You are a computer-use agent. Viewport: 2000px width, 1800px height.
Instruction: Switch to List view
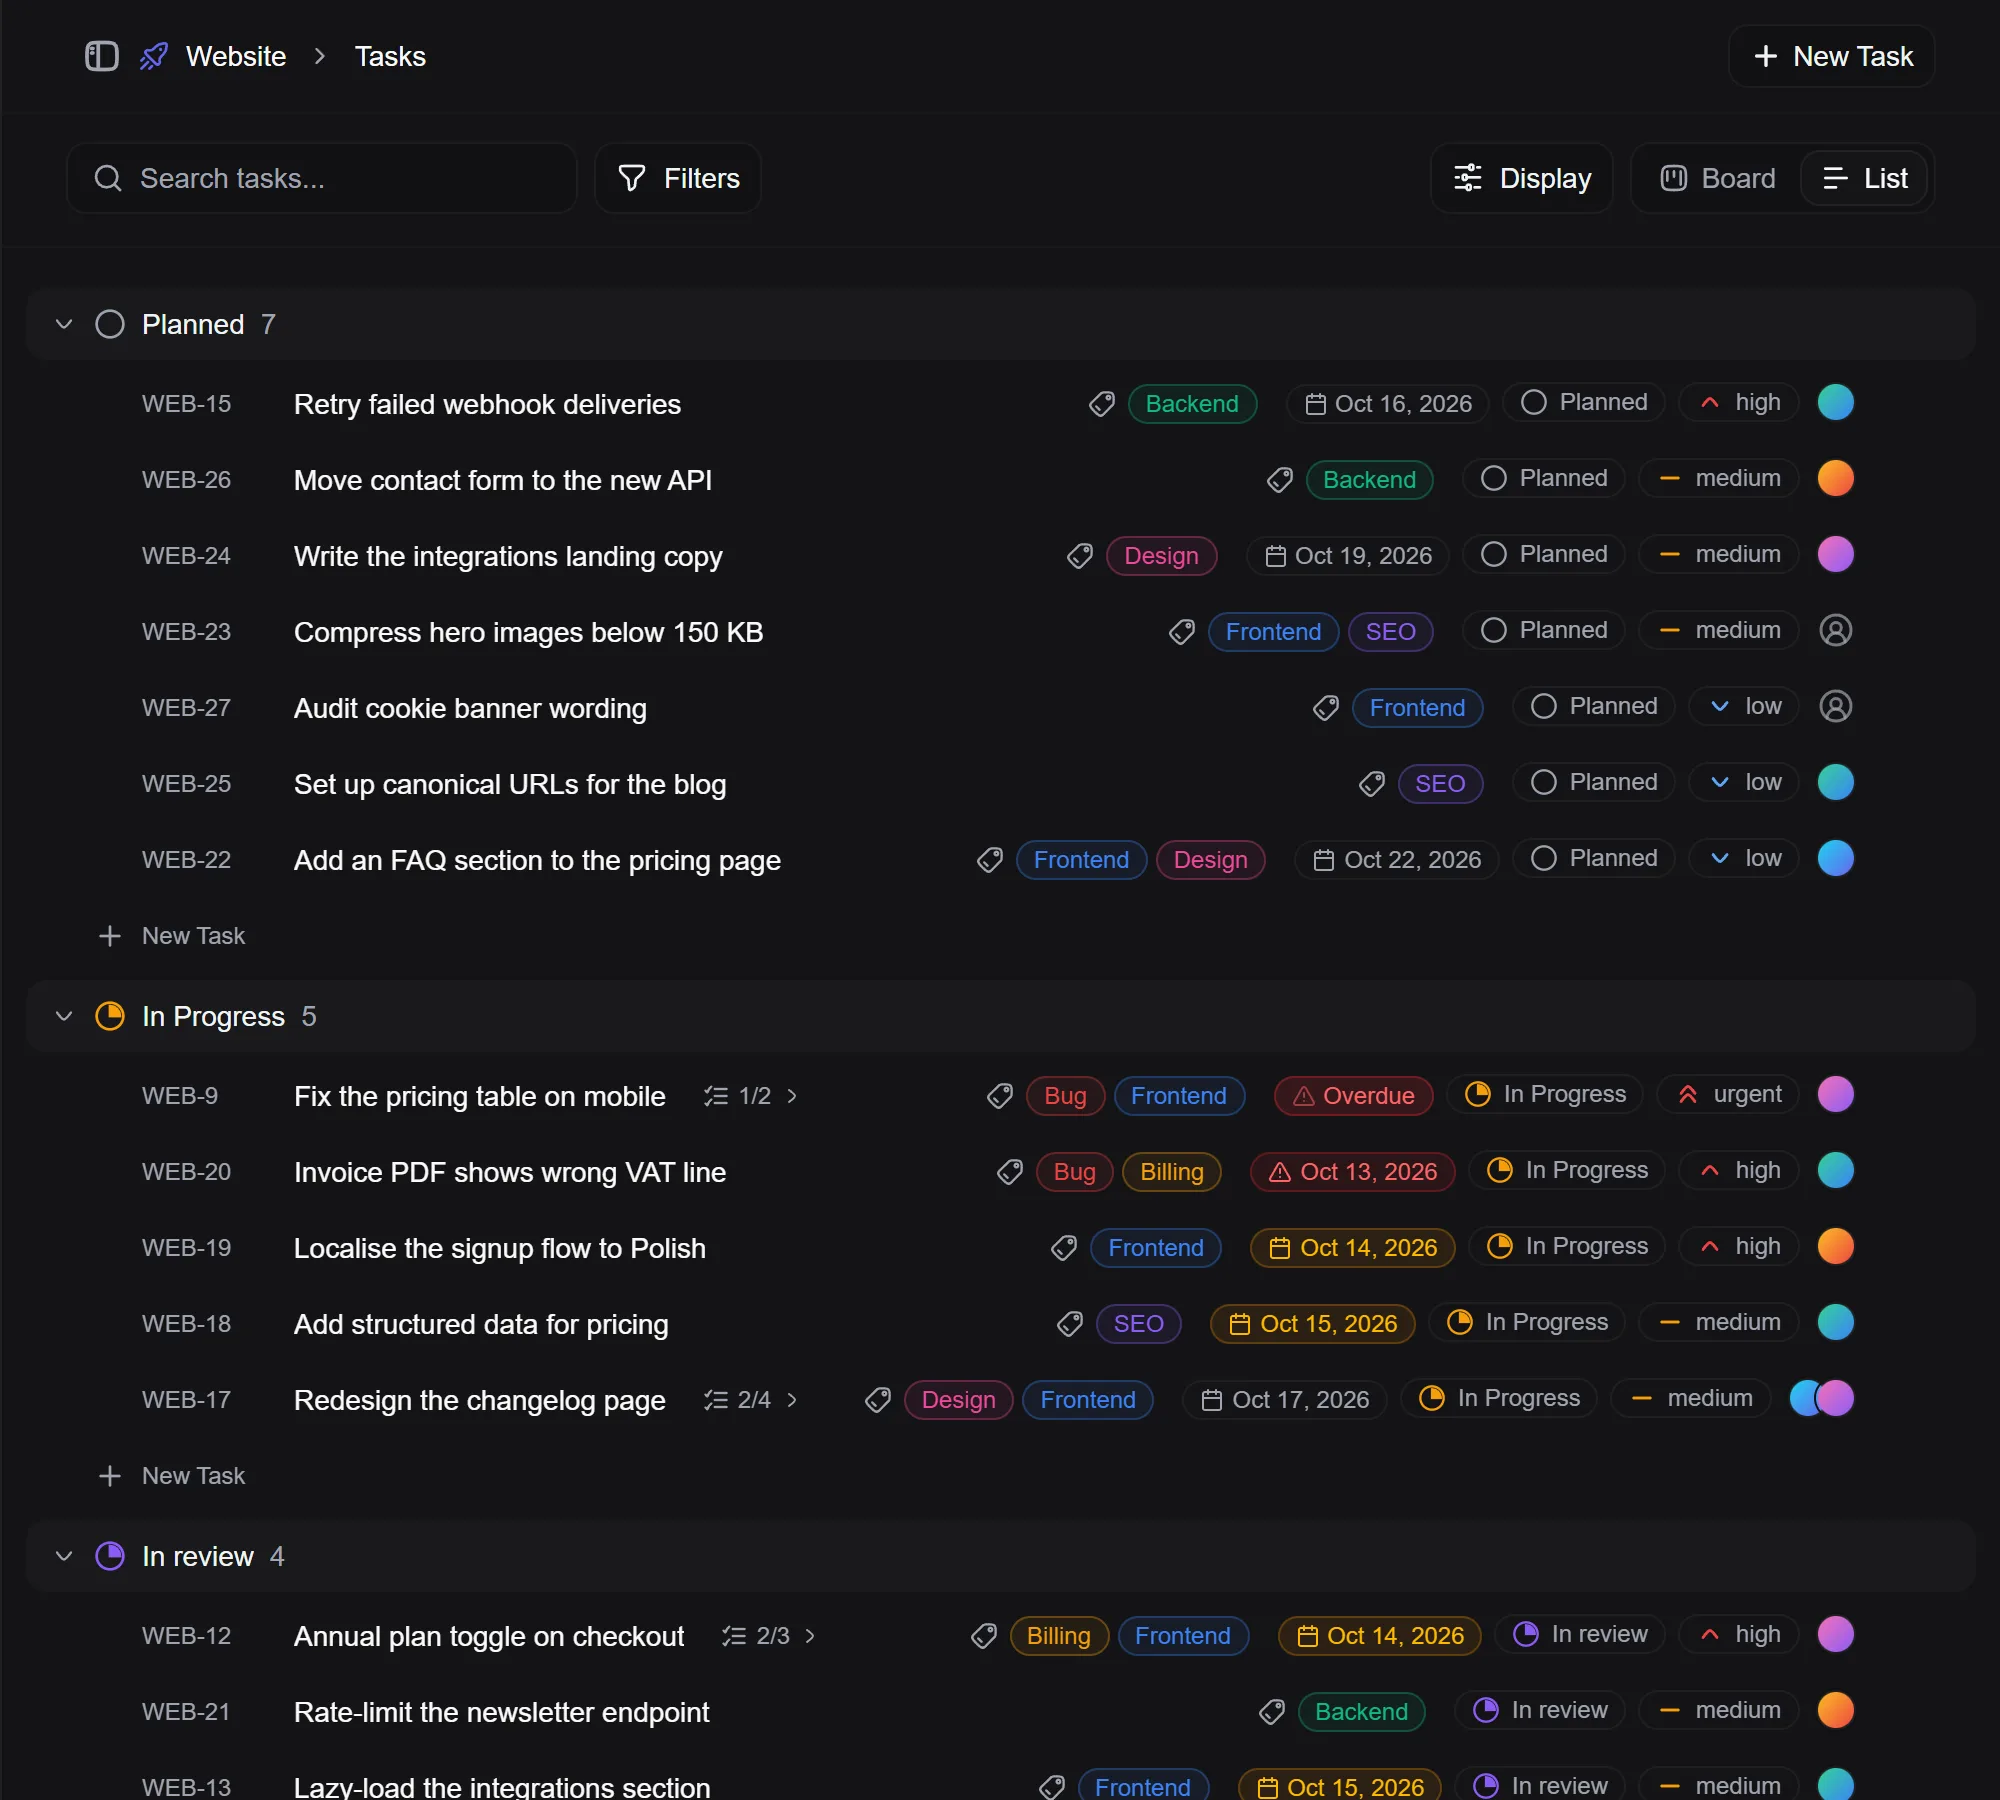1865,178
